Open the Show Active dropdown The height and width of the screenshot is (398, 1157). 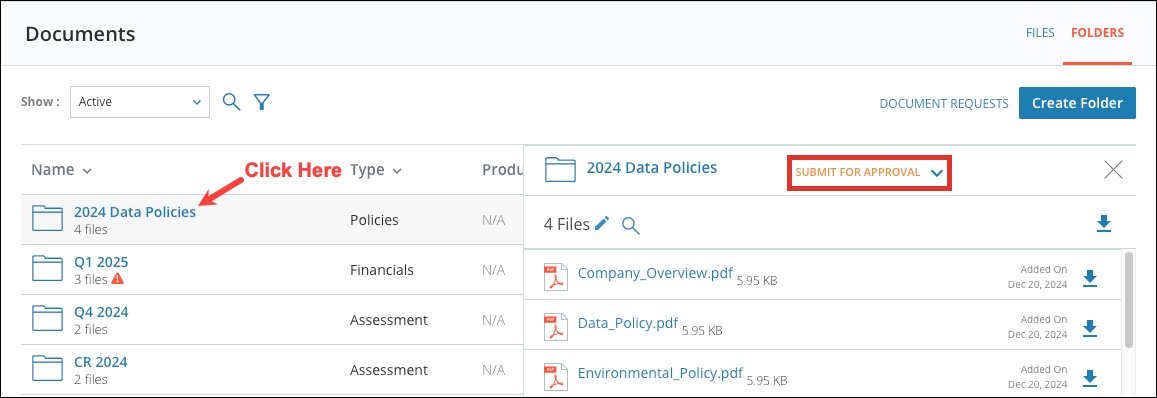point(139,102)
